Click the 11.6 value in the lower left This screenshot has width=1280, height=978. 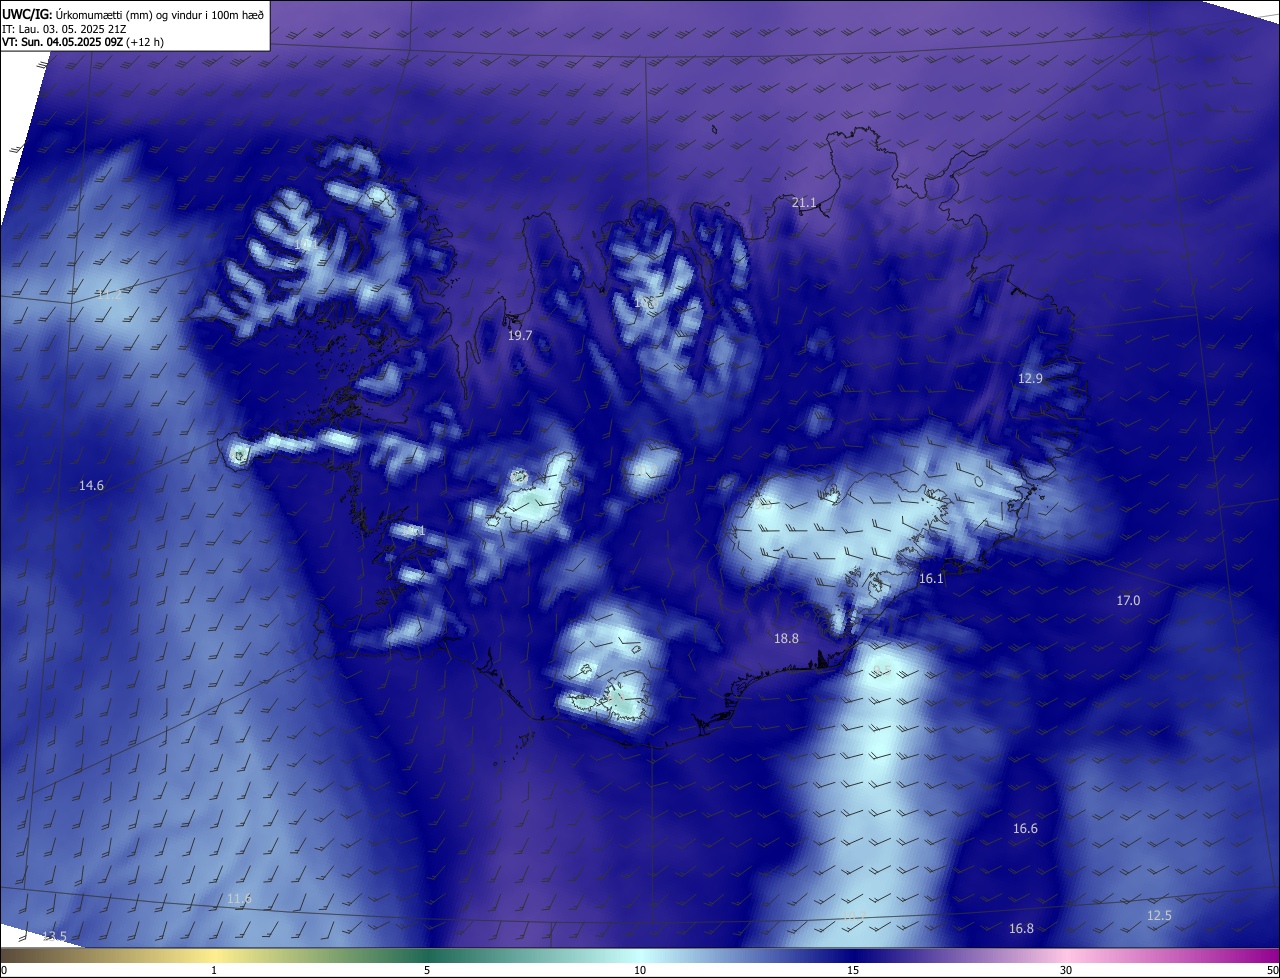coord(239,899)
